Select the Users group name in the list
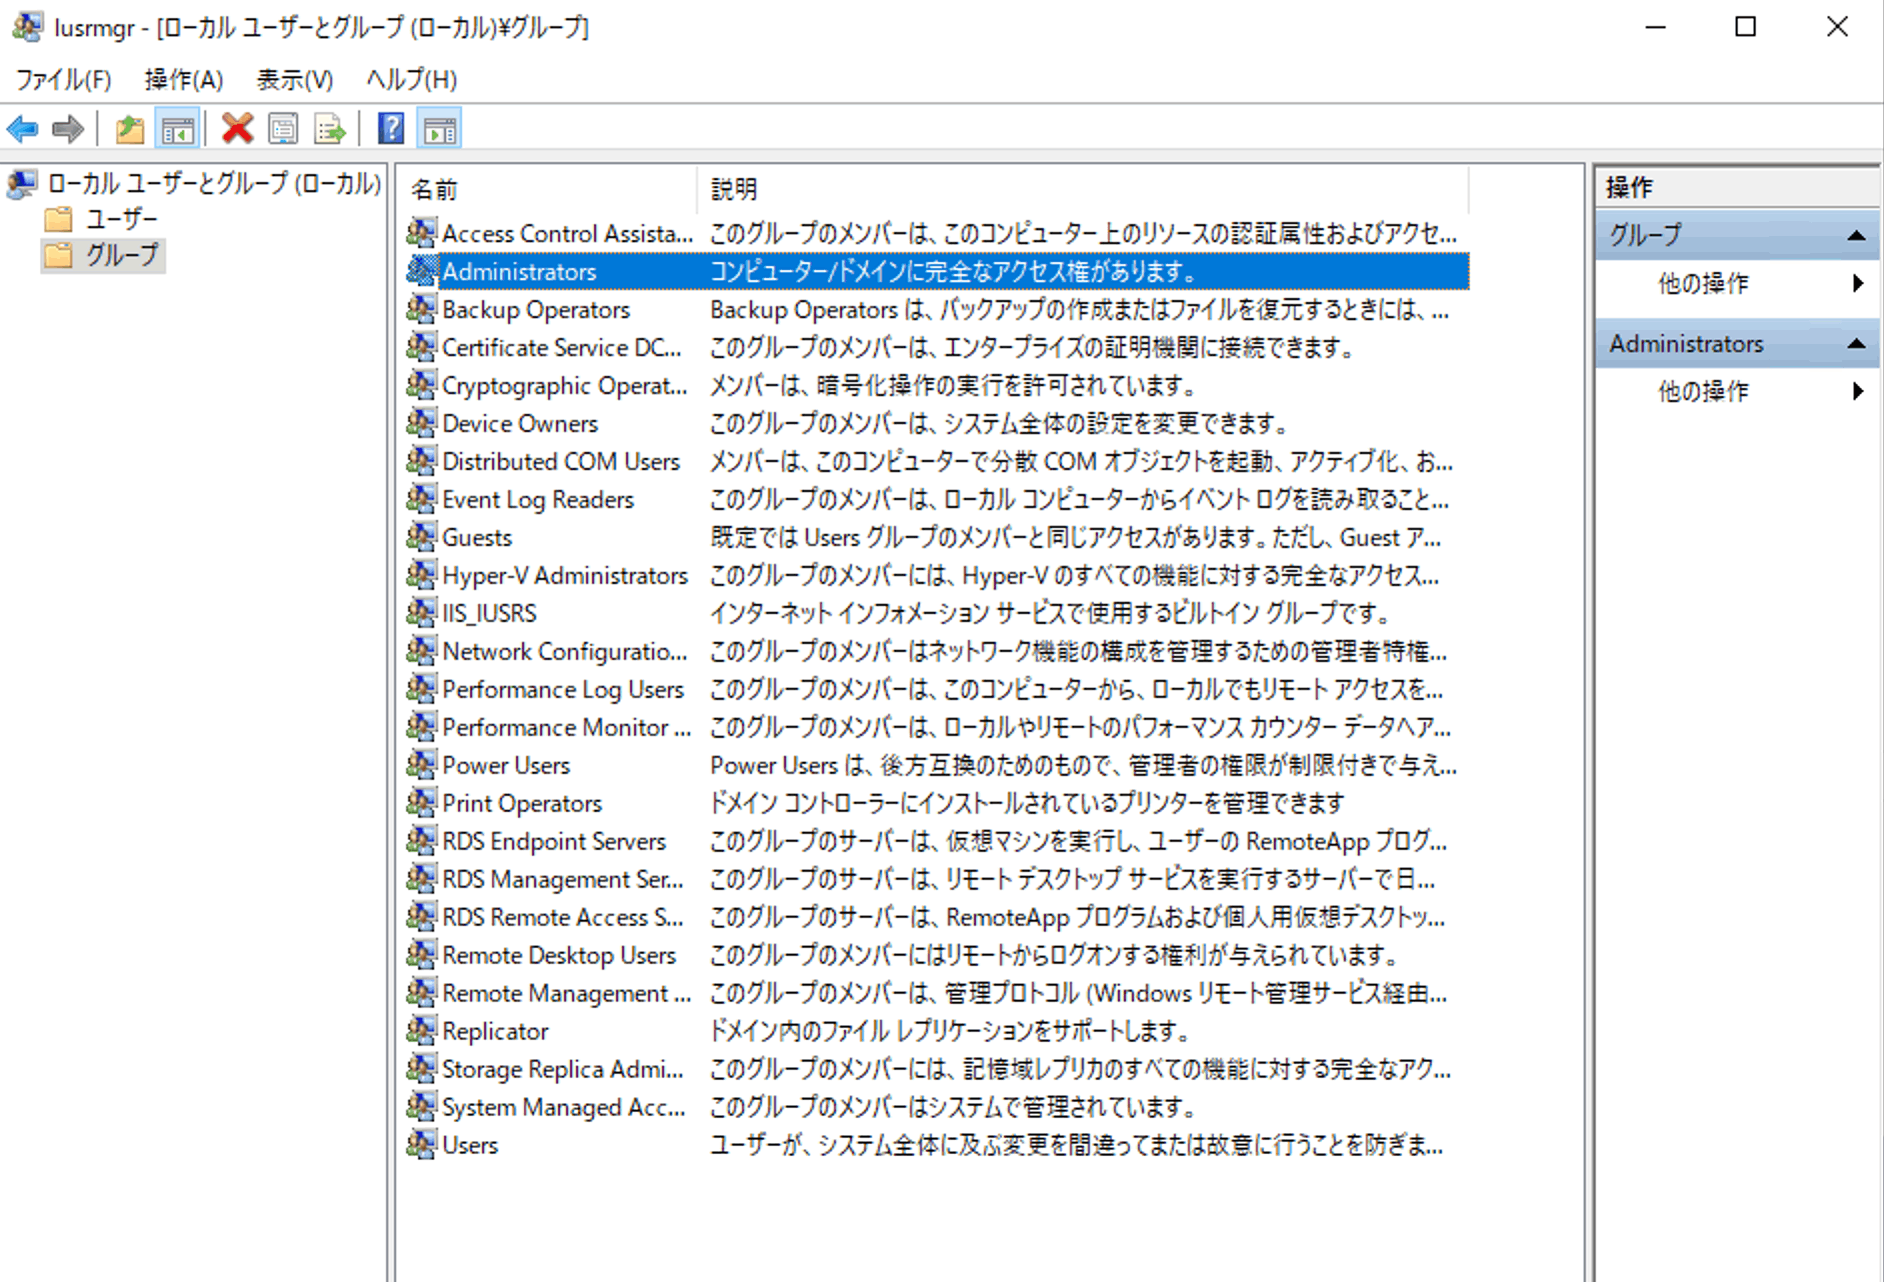 pos(470,1145)
